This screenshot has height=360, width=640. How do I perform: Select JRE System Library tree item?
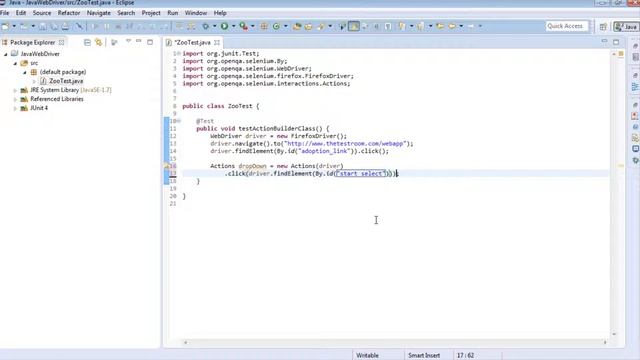[x=70, y=90]
